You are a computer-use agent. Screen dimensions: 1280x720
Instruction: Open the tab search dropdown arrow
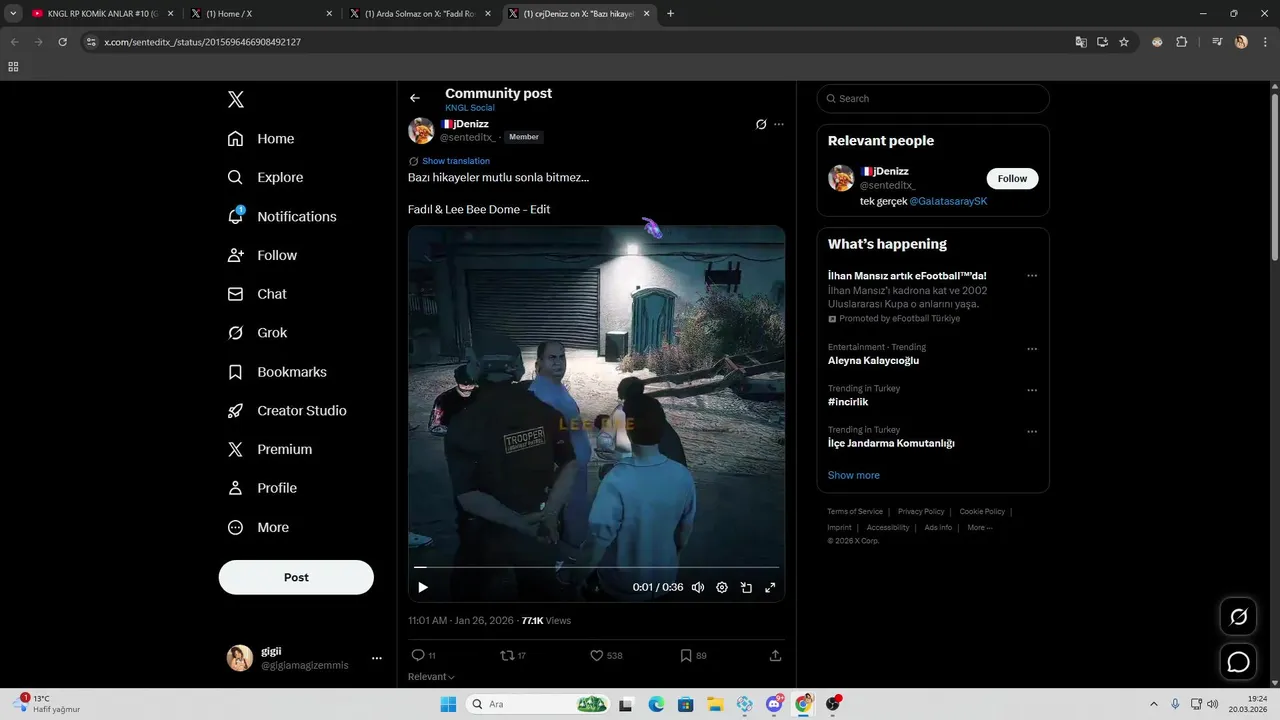coord(13,14)
